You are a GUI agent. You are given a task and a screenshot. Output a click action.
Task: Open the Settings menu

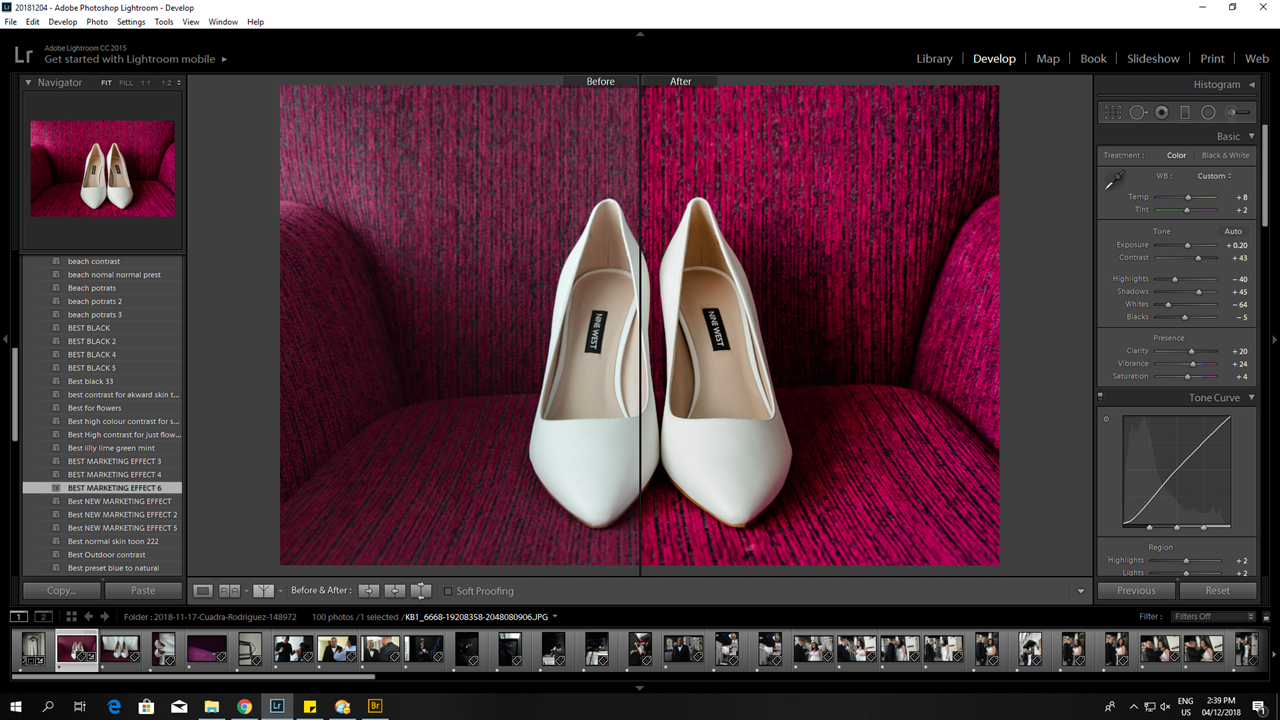pos(131,21)
